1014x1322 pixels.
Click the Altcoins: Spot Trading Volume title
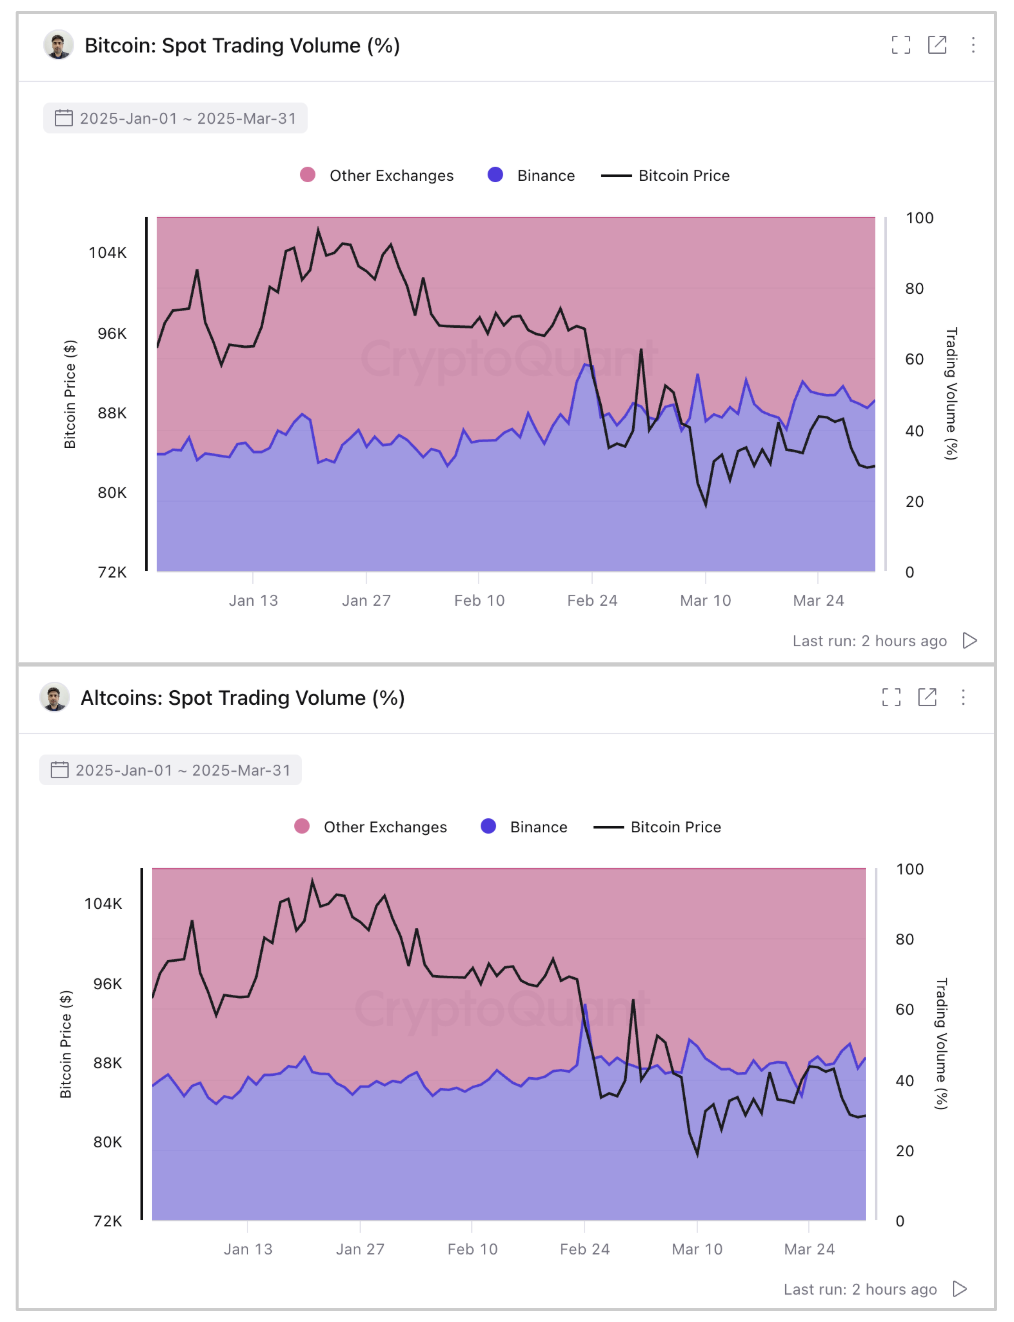(242, 698)
